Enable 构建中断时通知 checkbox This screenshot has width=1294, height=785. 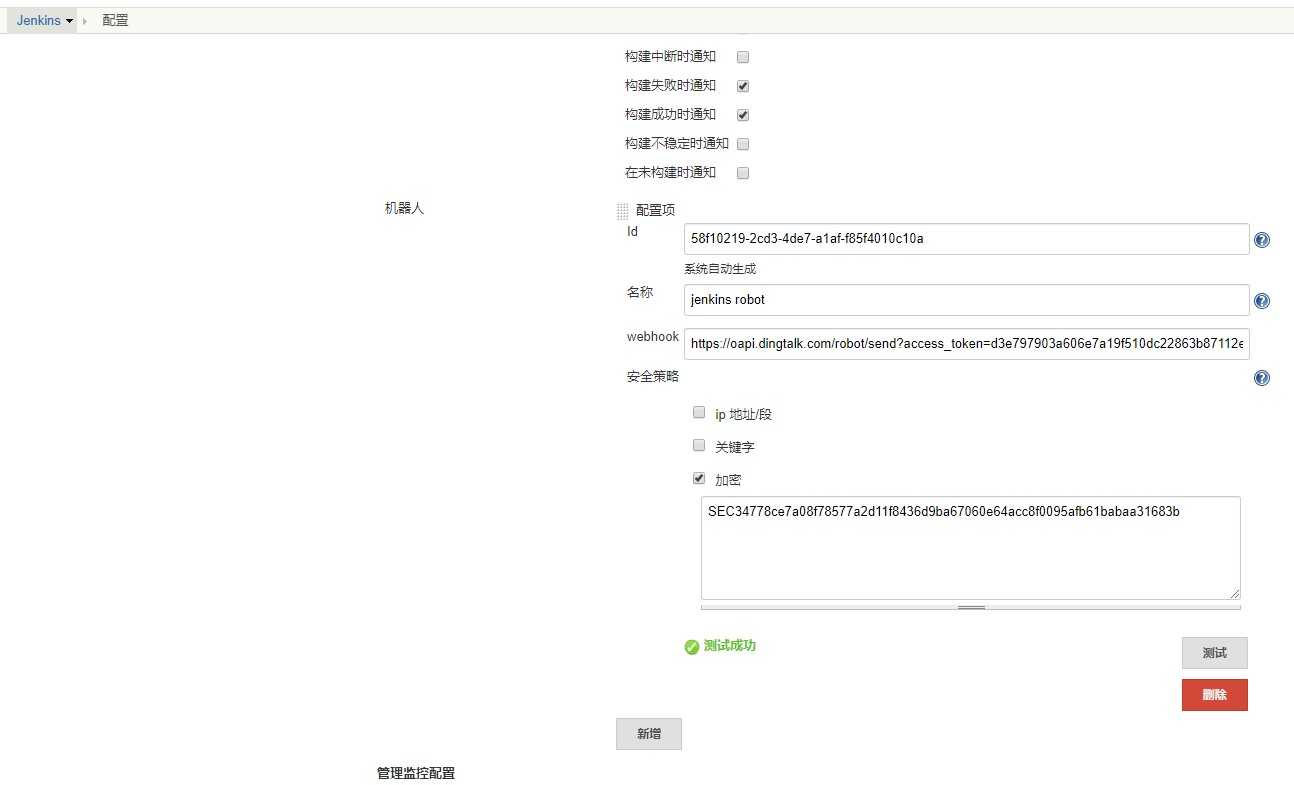click(743, 57)
